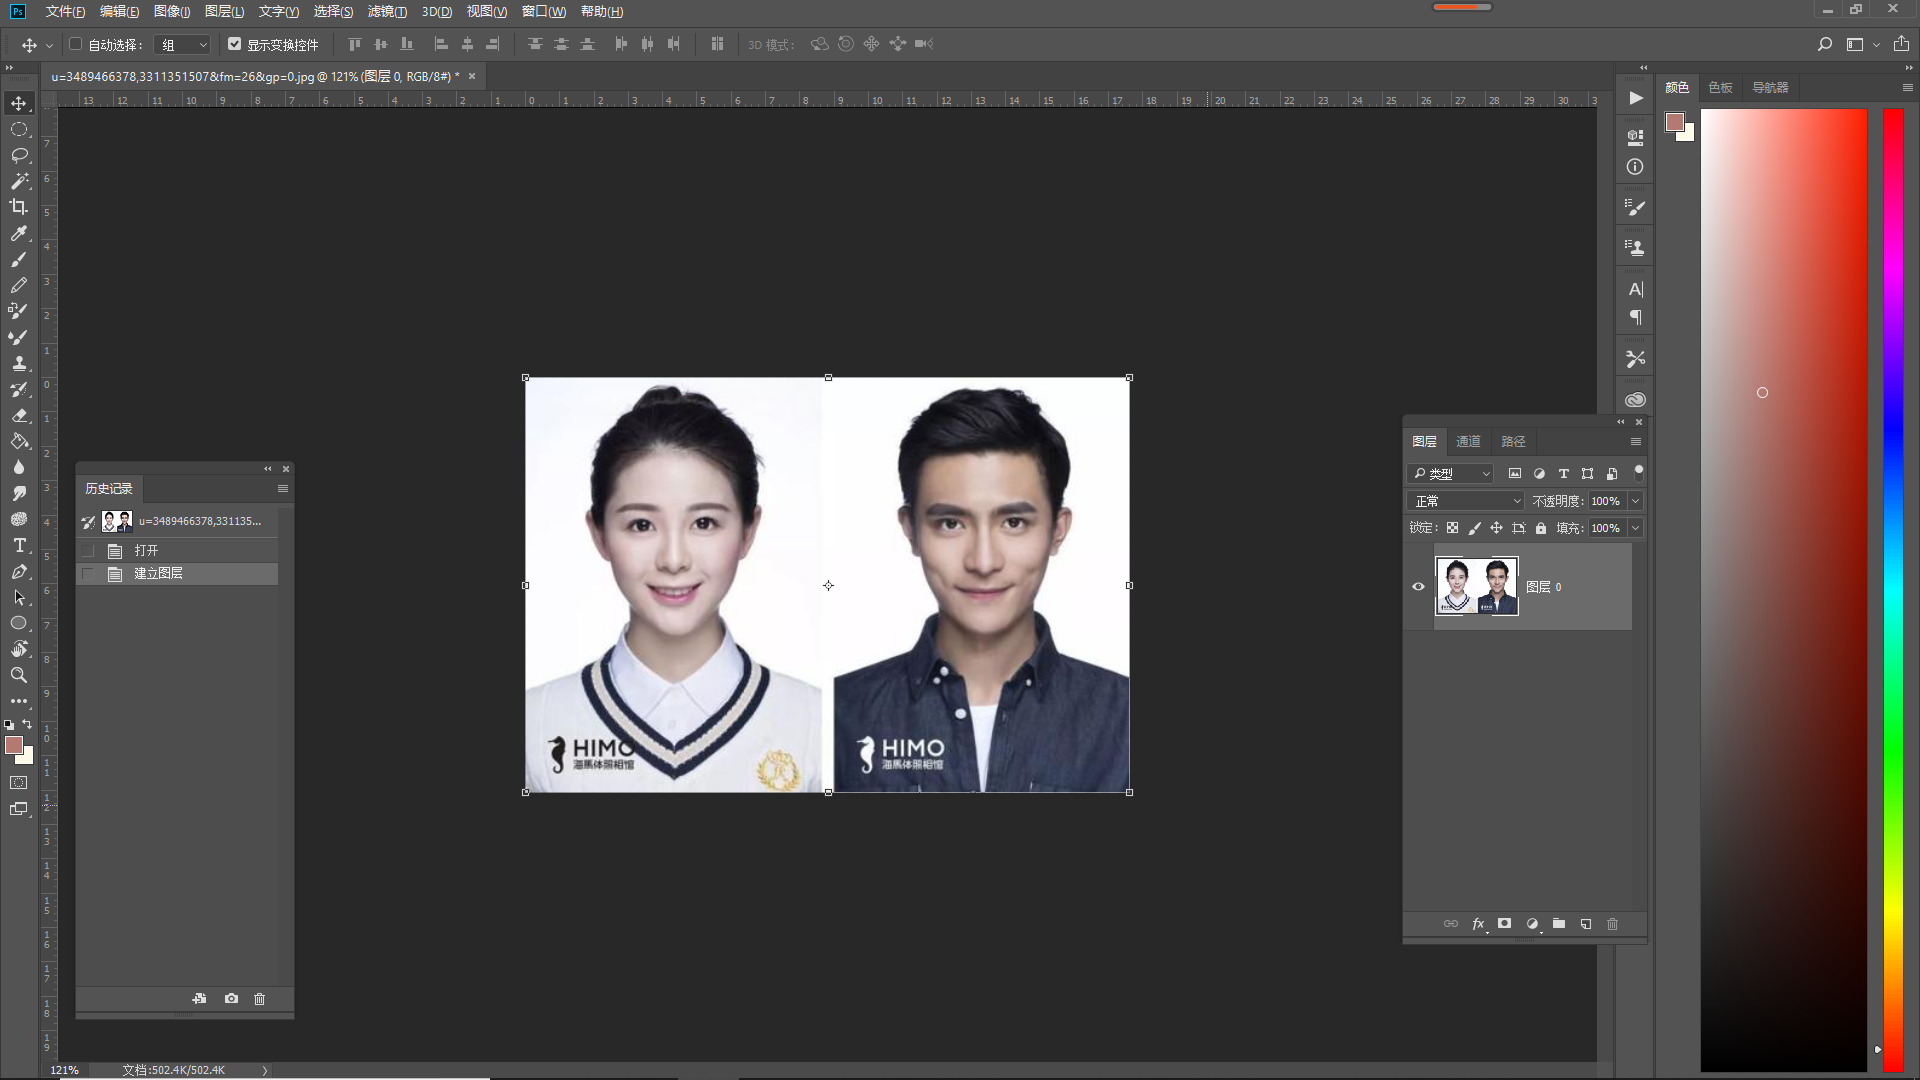Hide layer 图层 0 with eye icon
Screen dimensions: 1920x1080
coord(1418,587)
